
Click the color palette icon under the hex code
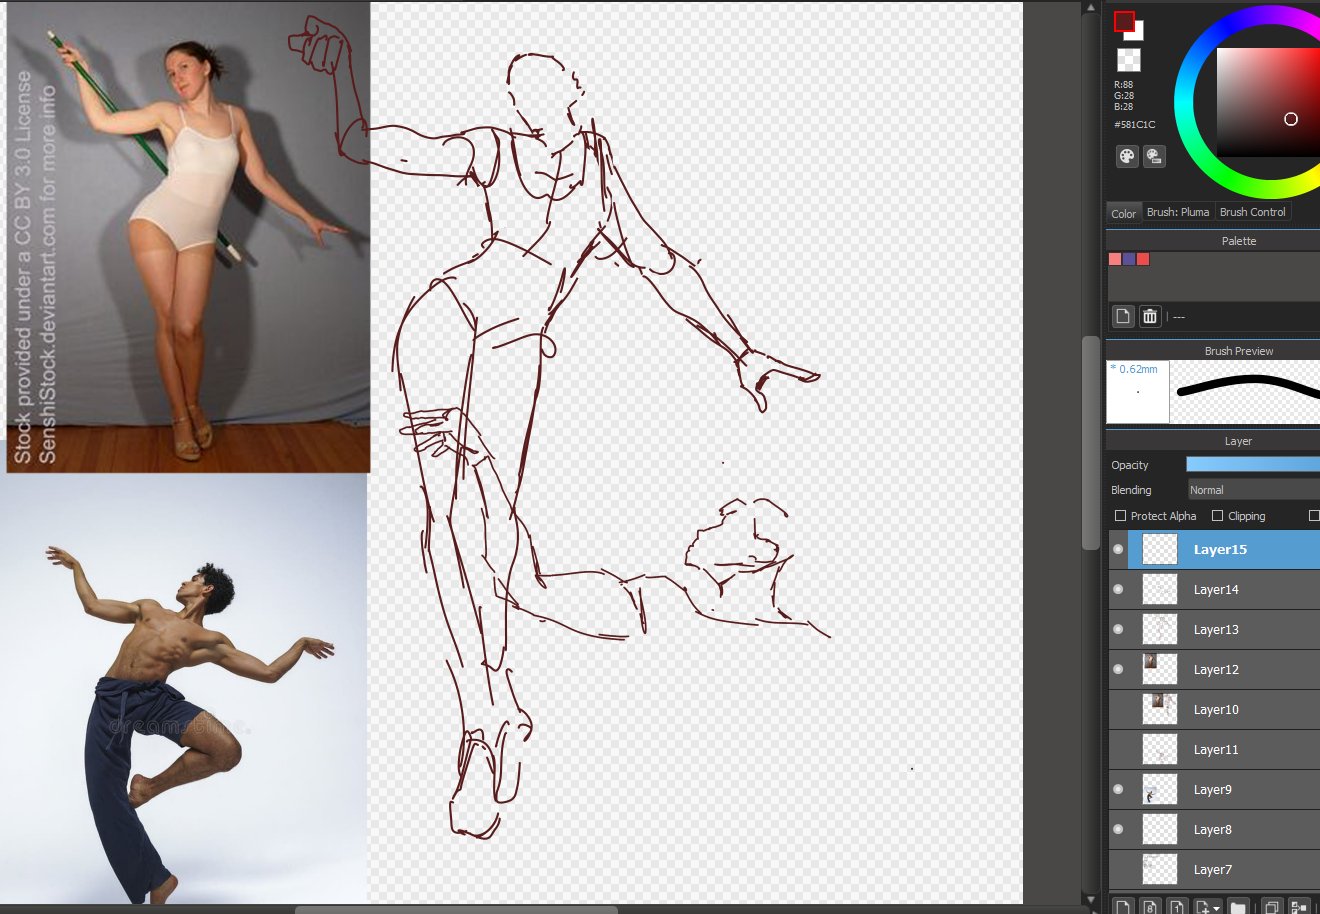click(1127, 156)
